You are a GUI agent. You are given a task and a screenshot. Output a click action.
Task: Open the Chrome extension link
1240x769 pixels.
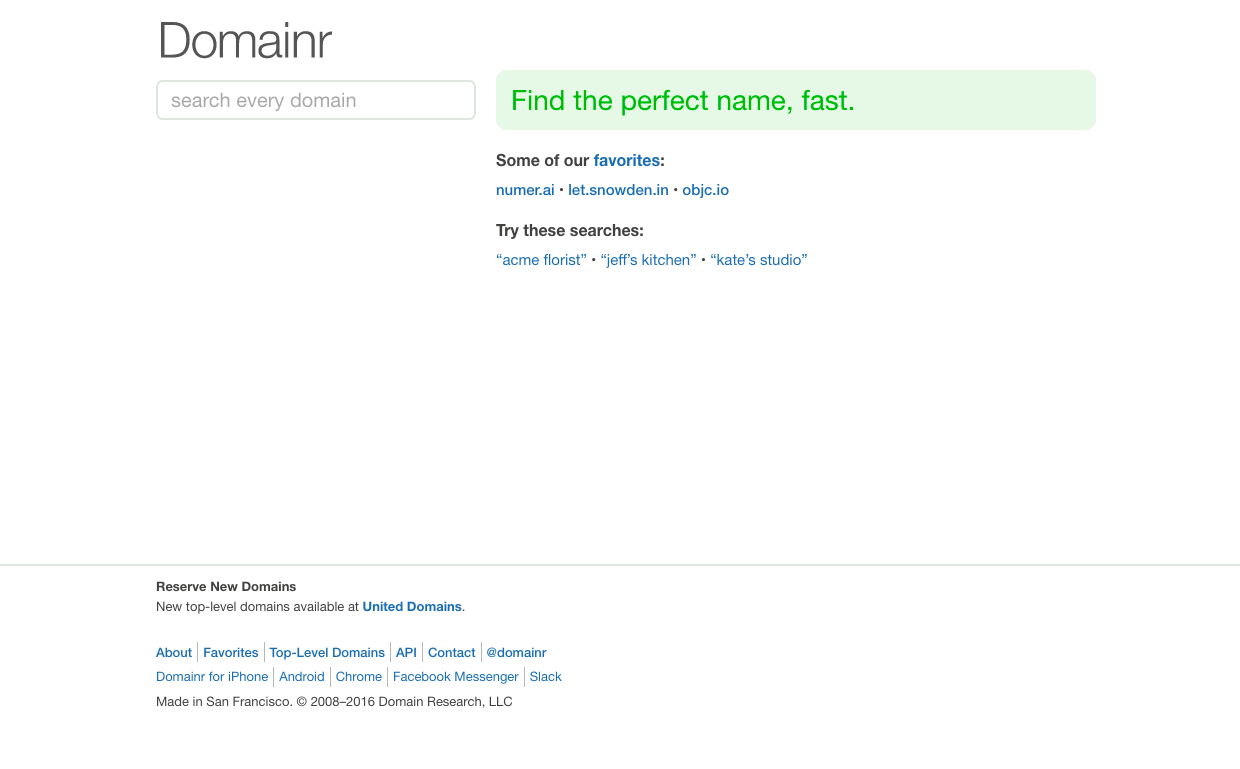(x=359, y=677)
